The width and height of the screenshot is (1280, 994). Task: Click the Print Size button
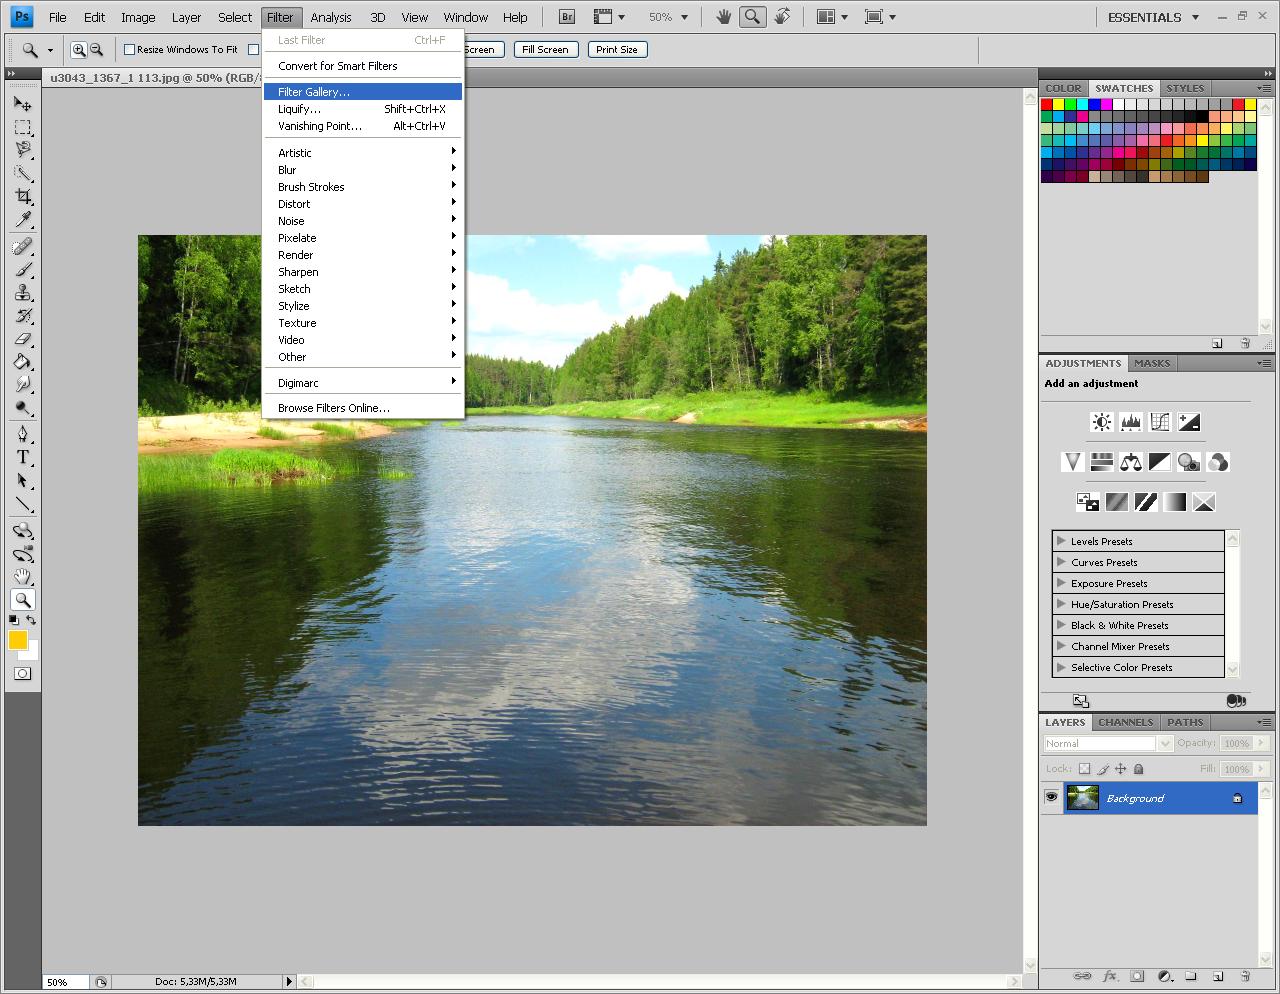pos(616,49)
